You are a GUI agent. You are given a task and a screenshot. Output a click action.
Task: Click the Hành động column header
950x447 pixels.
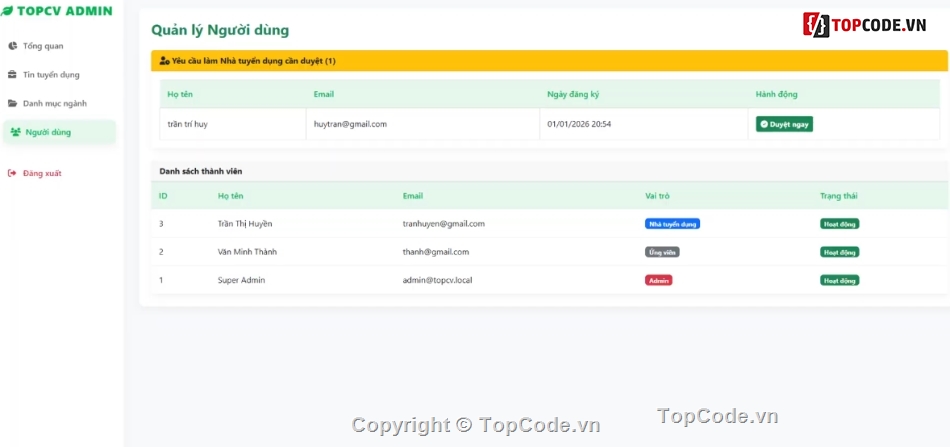777,94
